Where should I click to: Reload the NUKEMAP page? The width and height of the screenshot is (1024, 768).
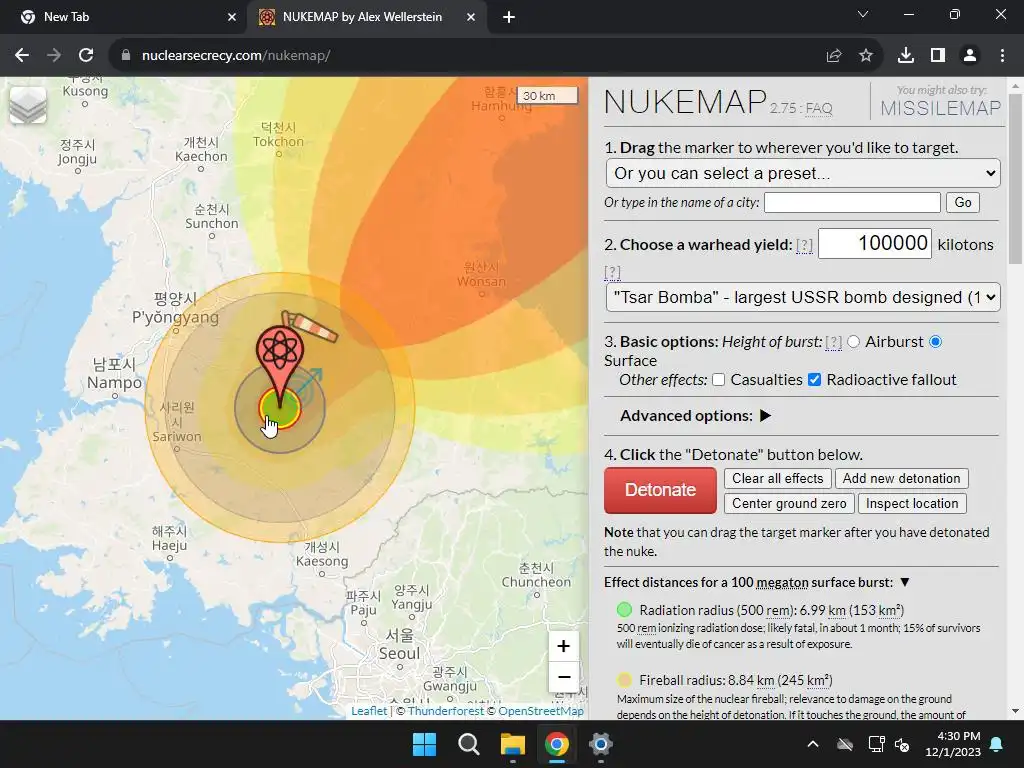(86, 56)
